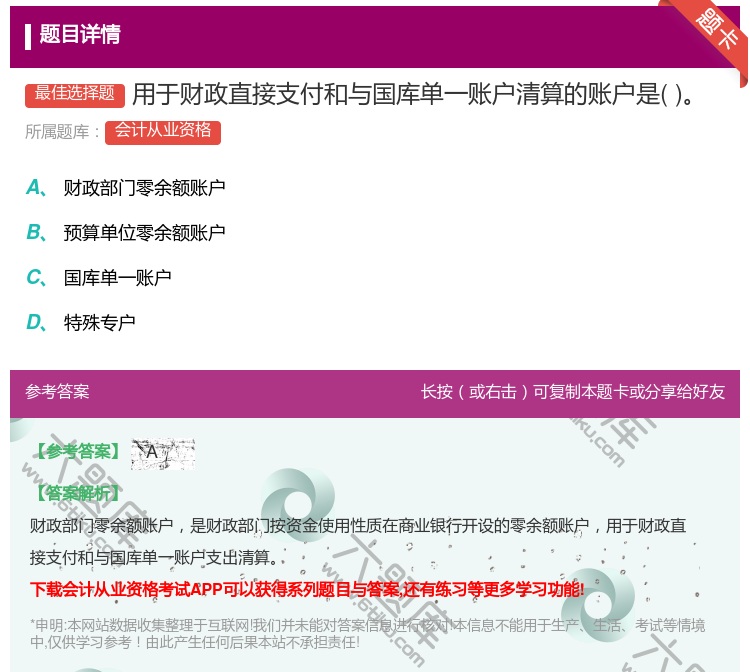This screenshot has height=672, width=750.
Task: Click the letter D option marker
Action: pos(36,323)
